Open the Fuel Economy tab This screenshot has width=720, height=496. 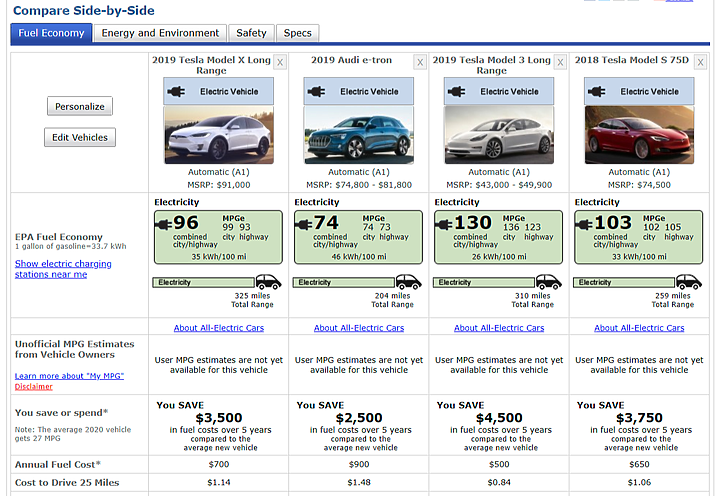(51, 33)
